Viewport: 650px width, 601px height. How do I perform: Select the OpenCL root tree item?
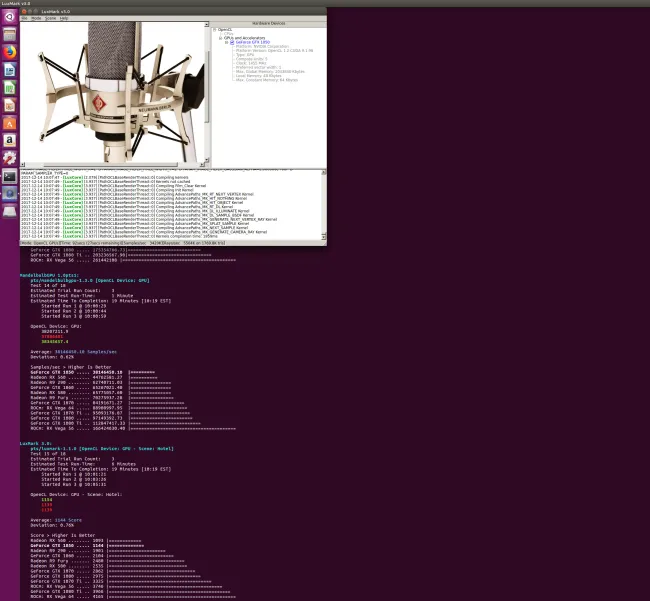pyautogui.click(x=225, y=30)
